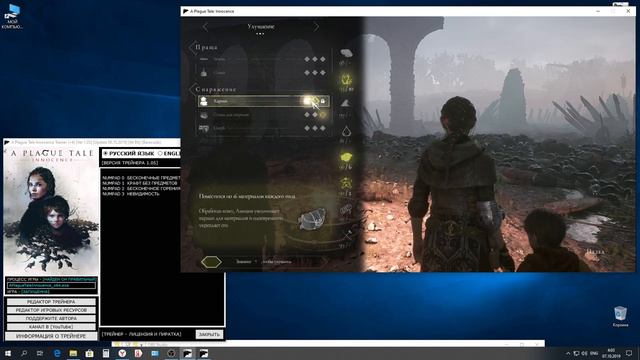This screenshot has width=640, height=360.
Task: Open Microsoft Store from the taskbar
Action: tap(89, 353)
